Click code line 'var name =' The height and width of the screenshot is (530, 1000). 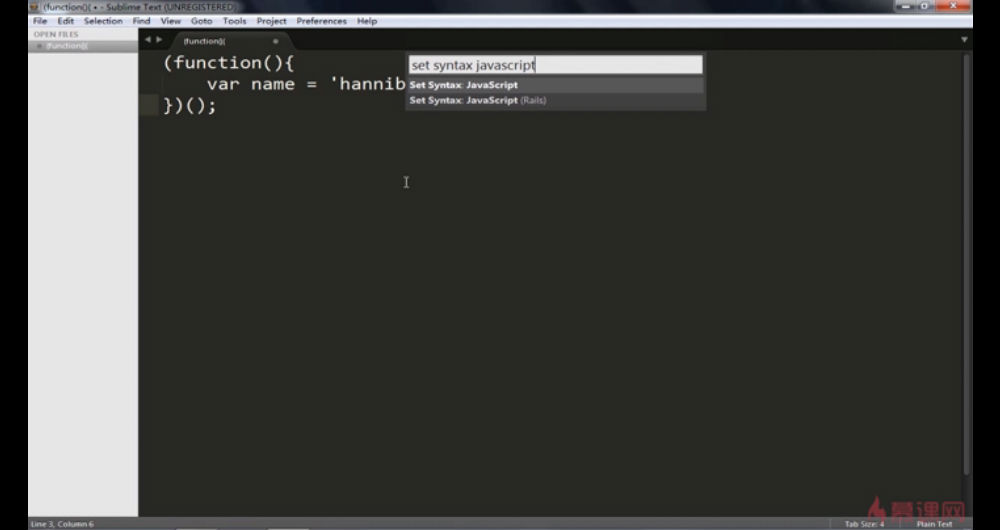click(306, 84)
